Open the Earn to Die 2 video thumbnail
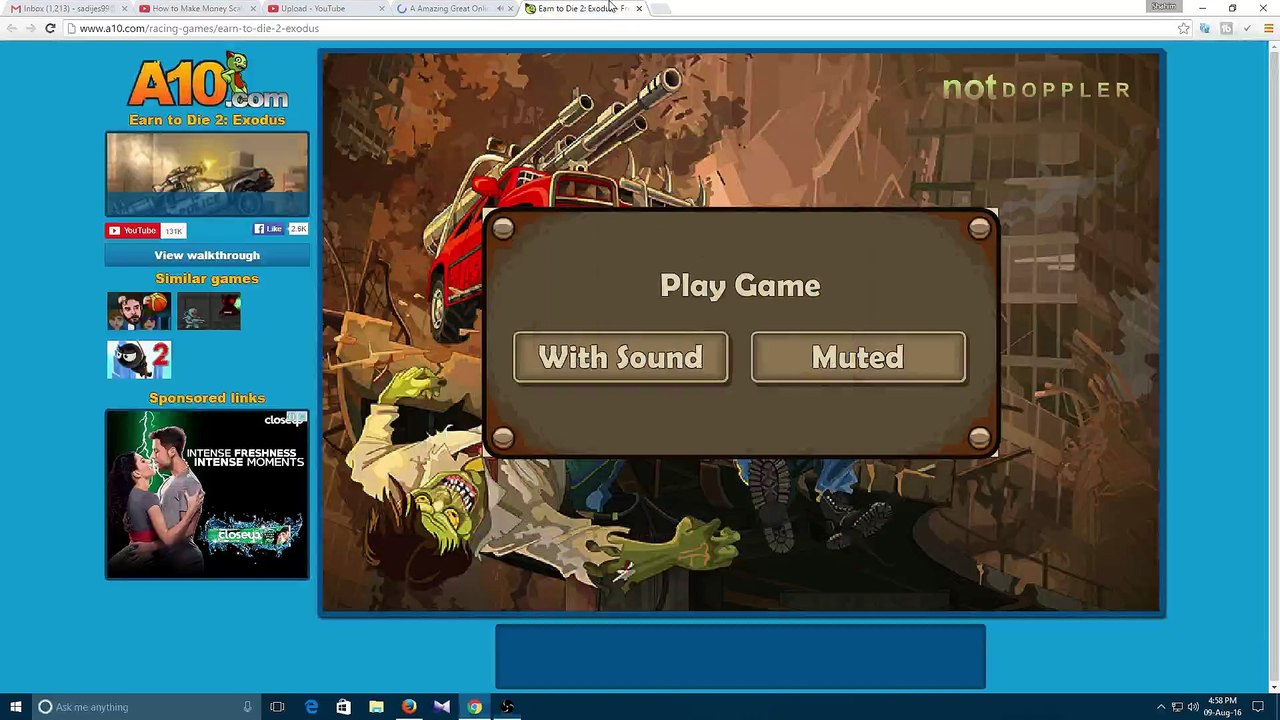 207,174
